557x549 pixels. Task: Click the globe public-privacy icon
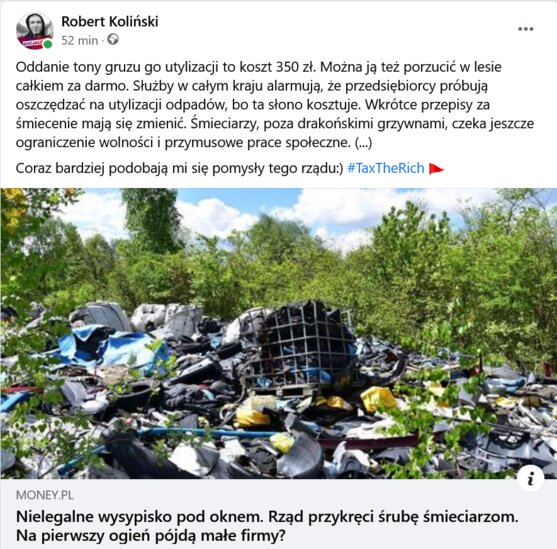(113, 39)
